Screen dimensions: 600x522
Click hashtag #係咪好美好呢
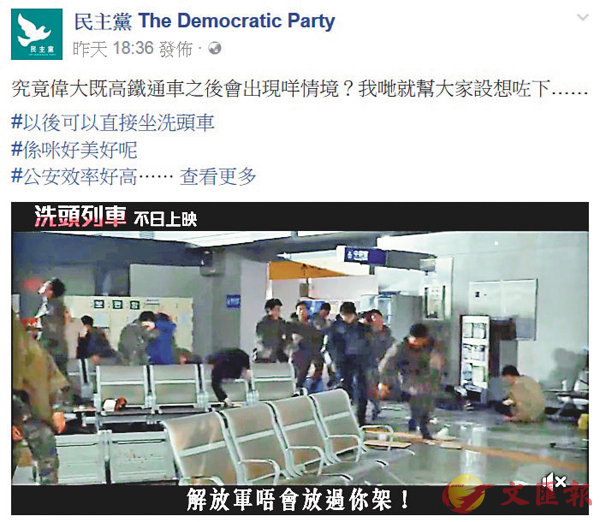(74, 149)
